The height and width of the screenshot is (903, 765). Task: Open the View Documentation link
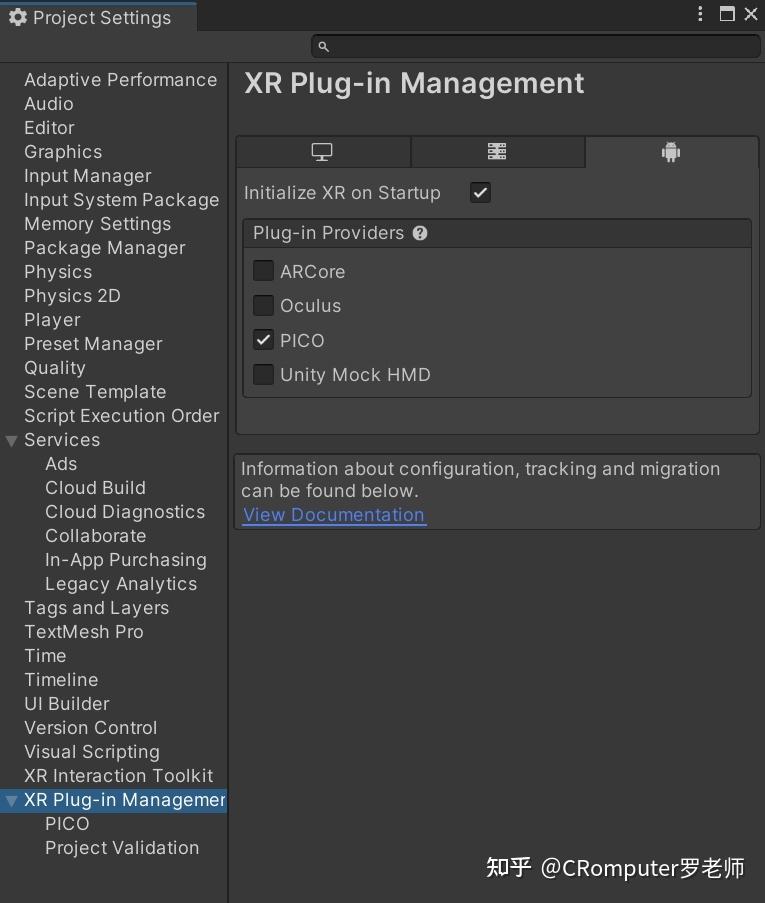334,515
